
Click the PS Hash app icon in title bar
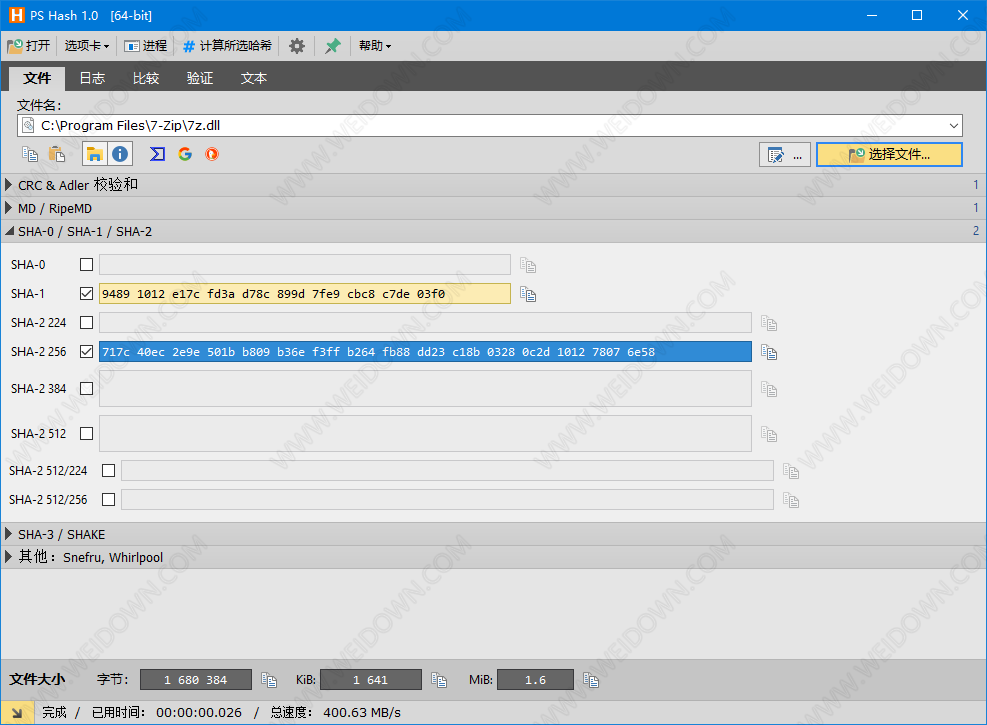click(16, 15)
